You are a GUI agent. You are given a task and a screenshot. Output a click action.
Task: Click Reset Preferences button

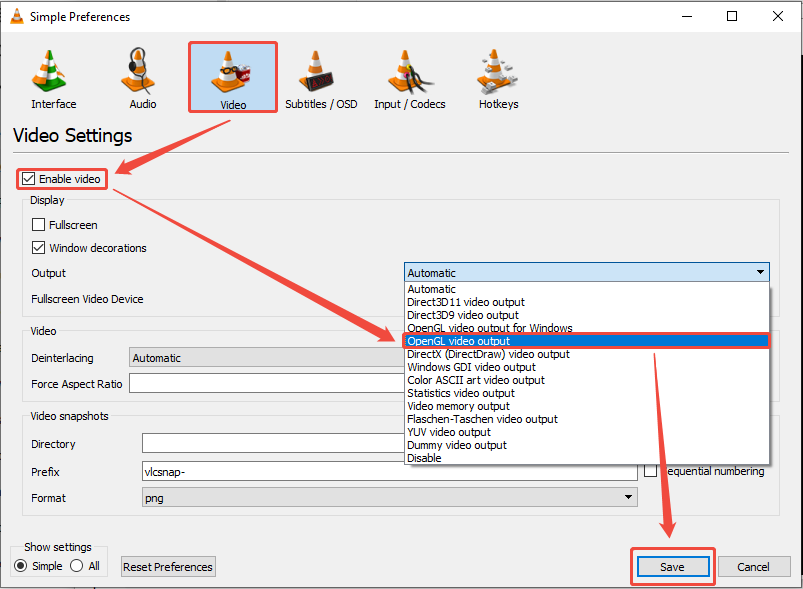[168, 567]
